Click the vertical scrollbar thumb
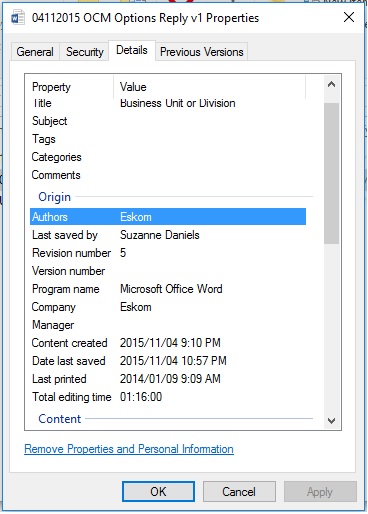The width and height of the screenshot is (368, 514). coord(331,173)
